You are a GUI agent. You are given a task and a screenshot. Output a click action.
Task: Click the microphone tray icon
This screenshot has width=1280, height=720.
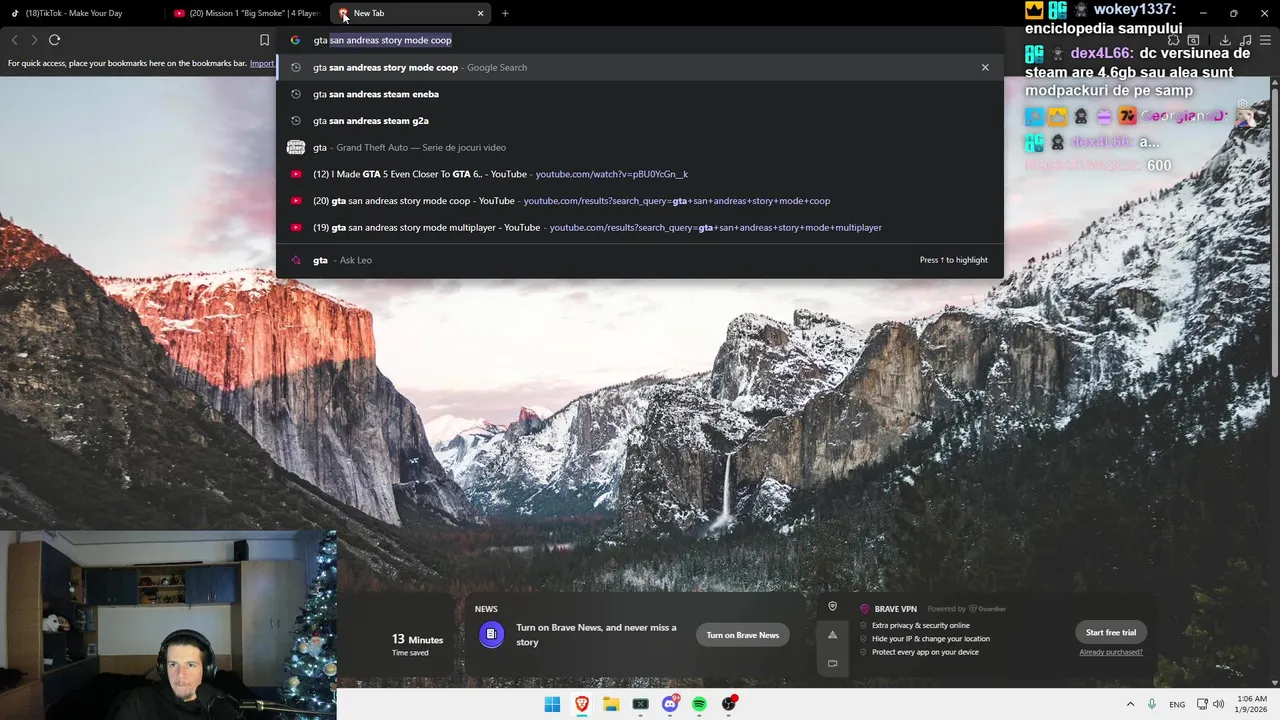click(1152, 704)
